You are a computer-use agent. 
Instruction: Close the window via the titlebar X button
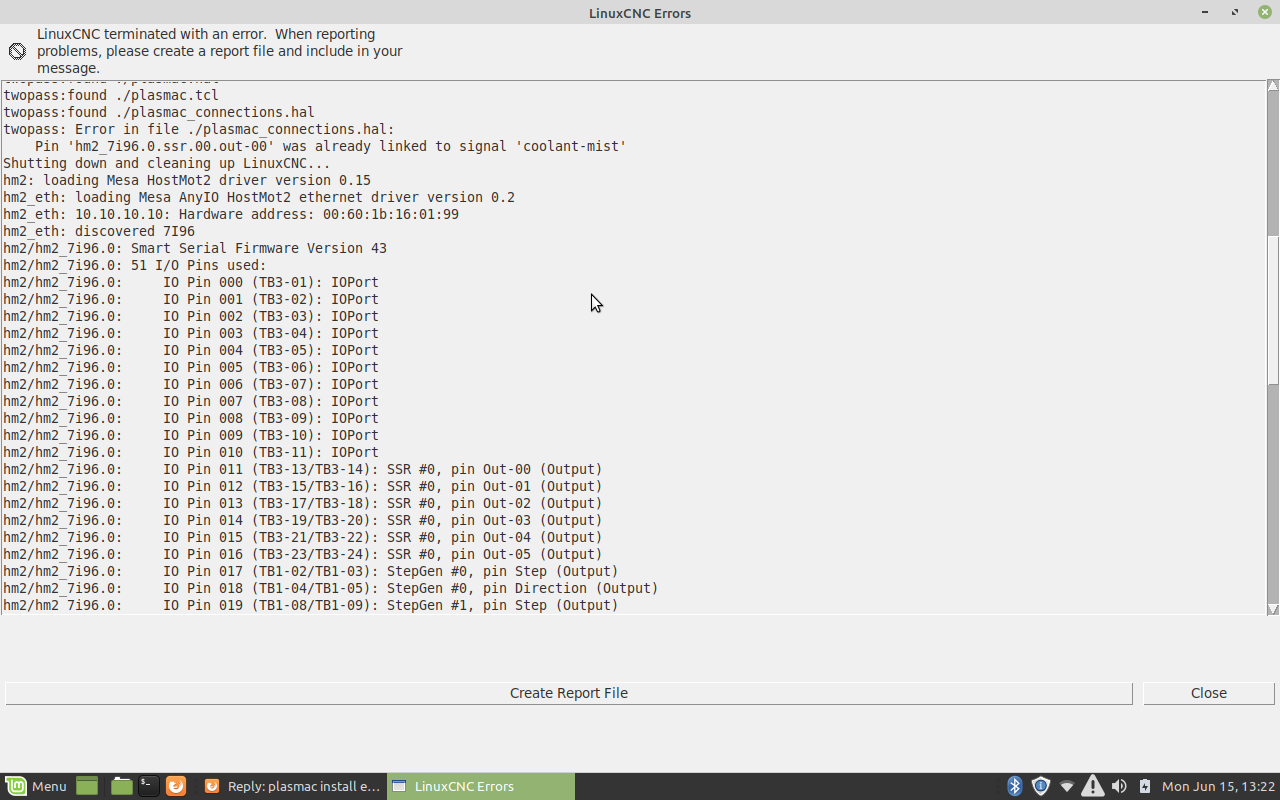click(x=1265, y=12)
